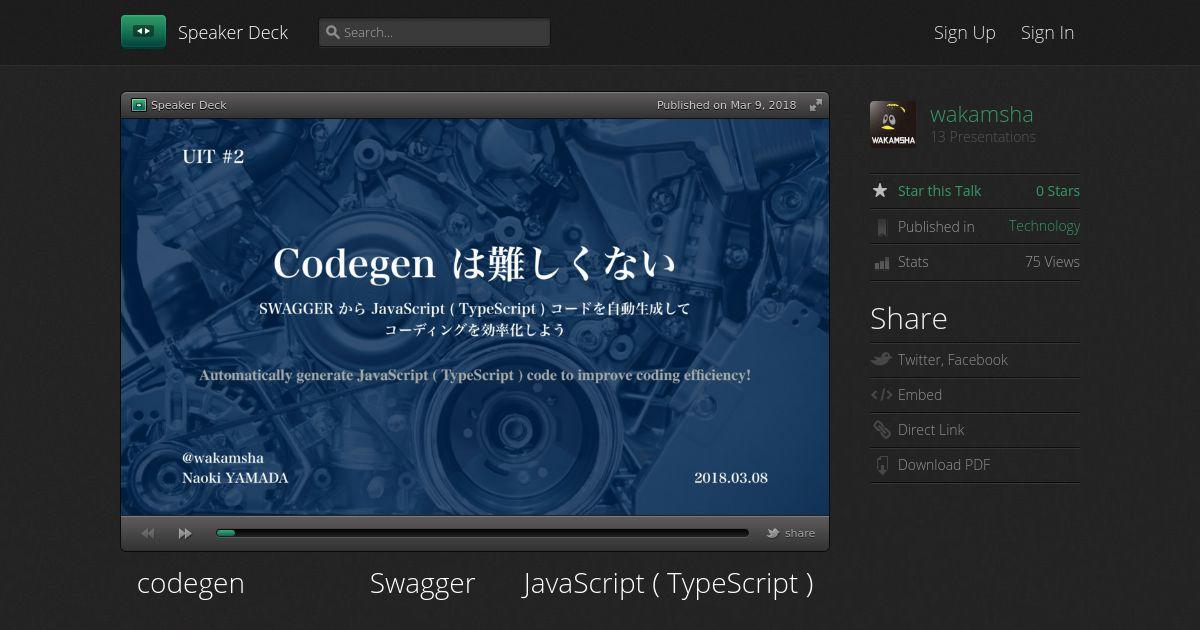The height and width of the screenshot is (630, 1200).
Task: Select the Published on Mar 9, 2018 text
Action: pos(727,105)
